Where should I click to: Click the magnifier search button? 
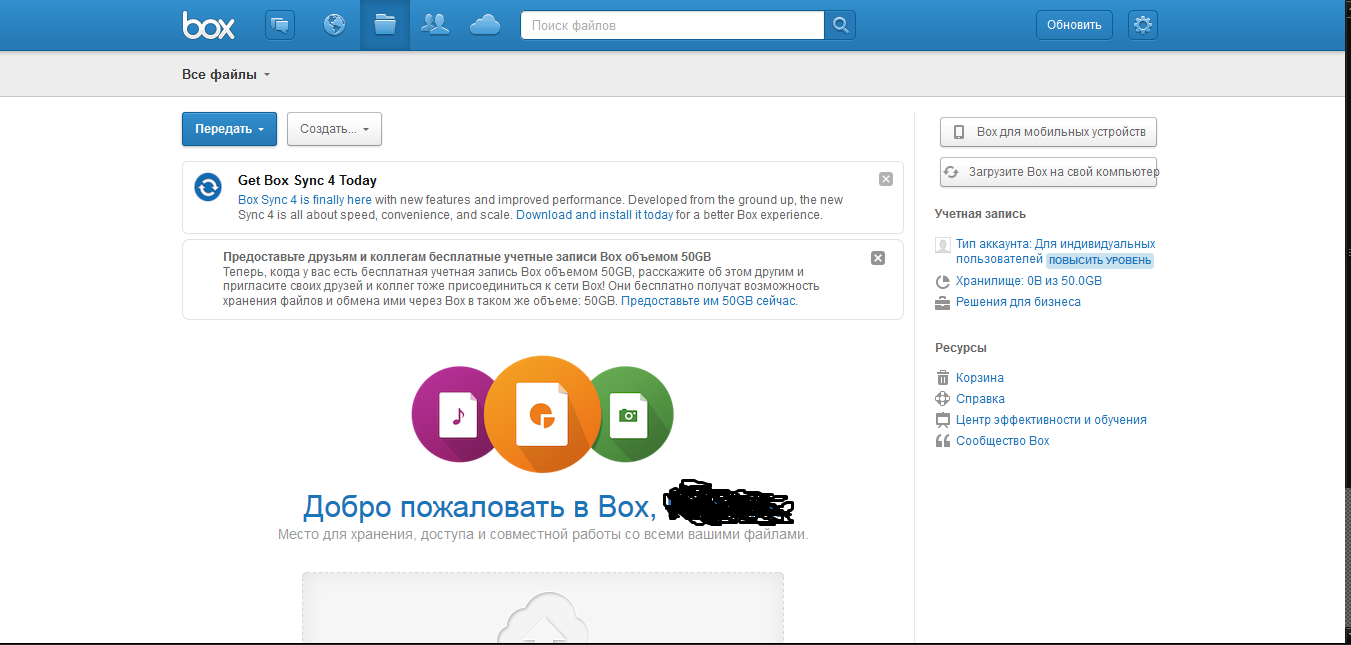[x=840, y=25]
